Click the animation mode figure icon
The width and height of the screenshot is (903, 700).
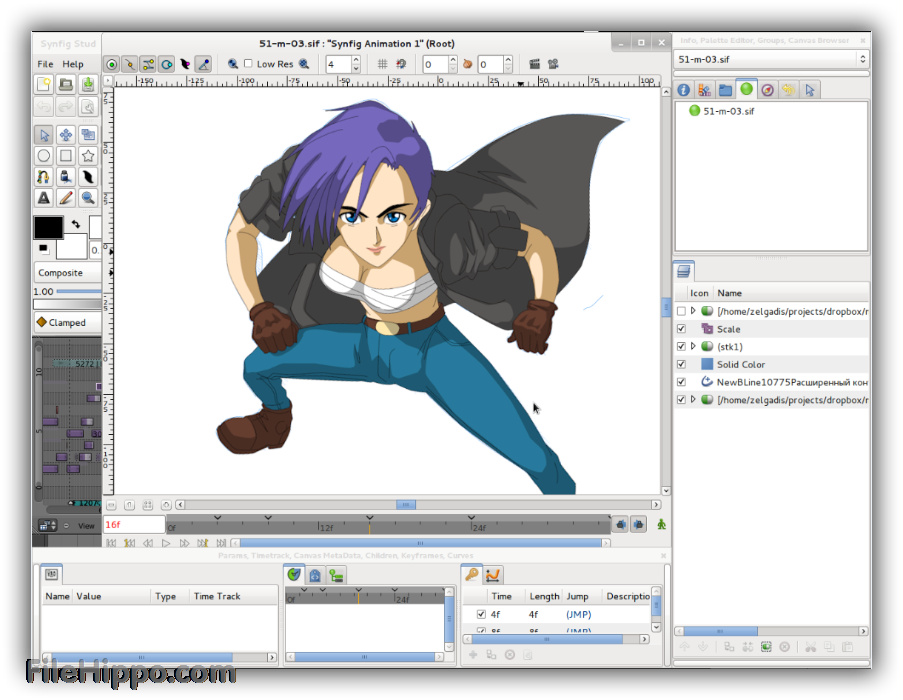662,524
